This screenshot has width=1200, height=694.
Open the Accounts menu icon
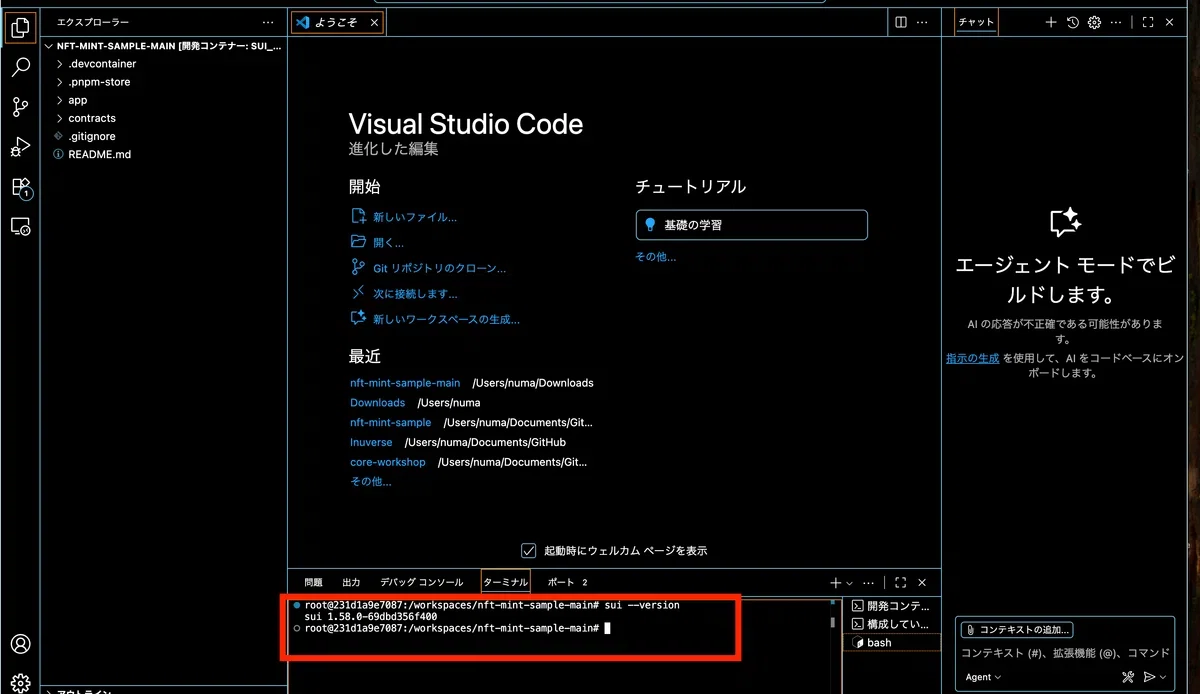click(x=20, y=644)
